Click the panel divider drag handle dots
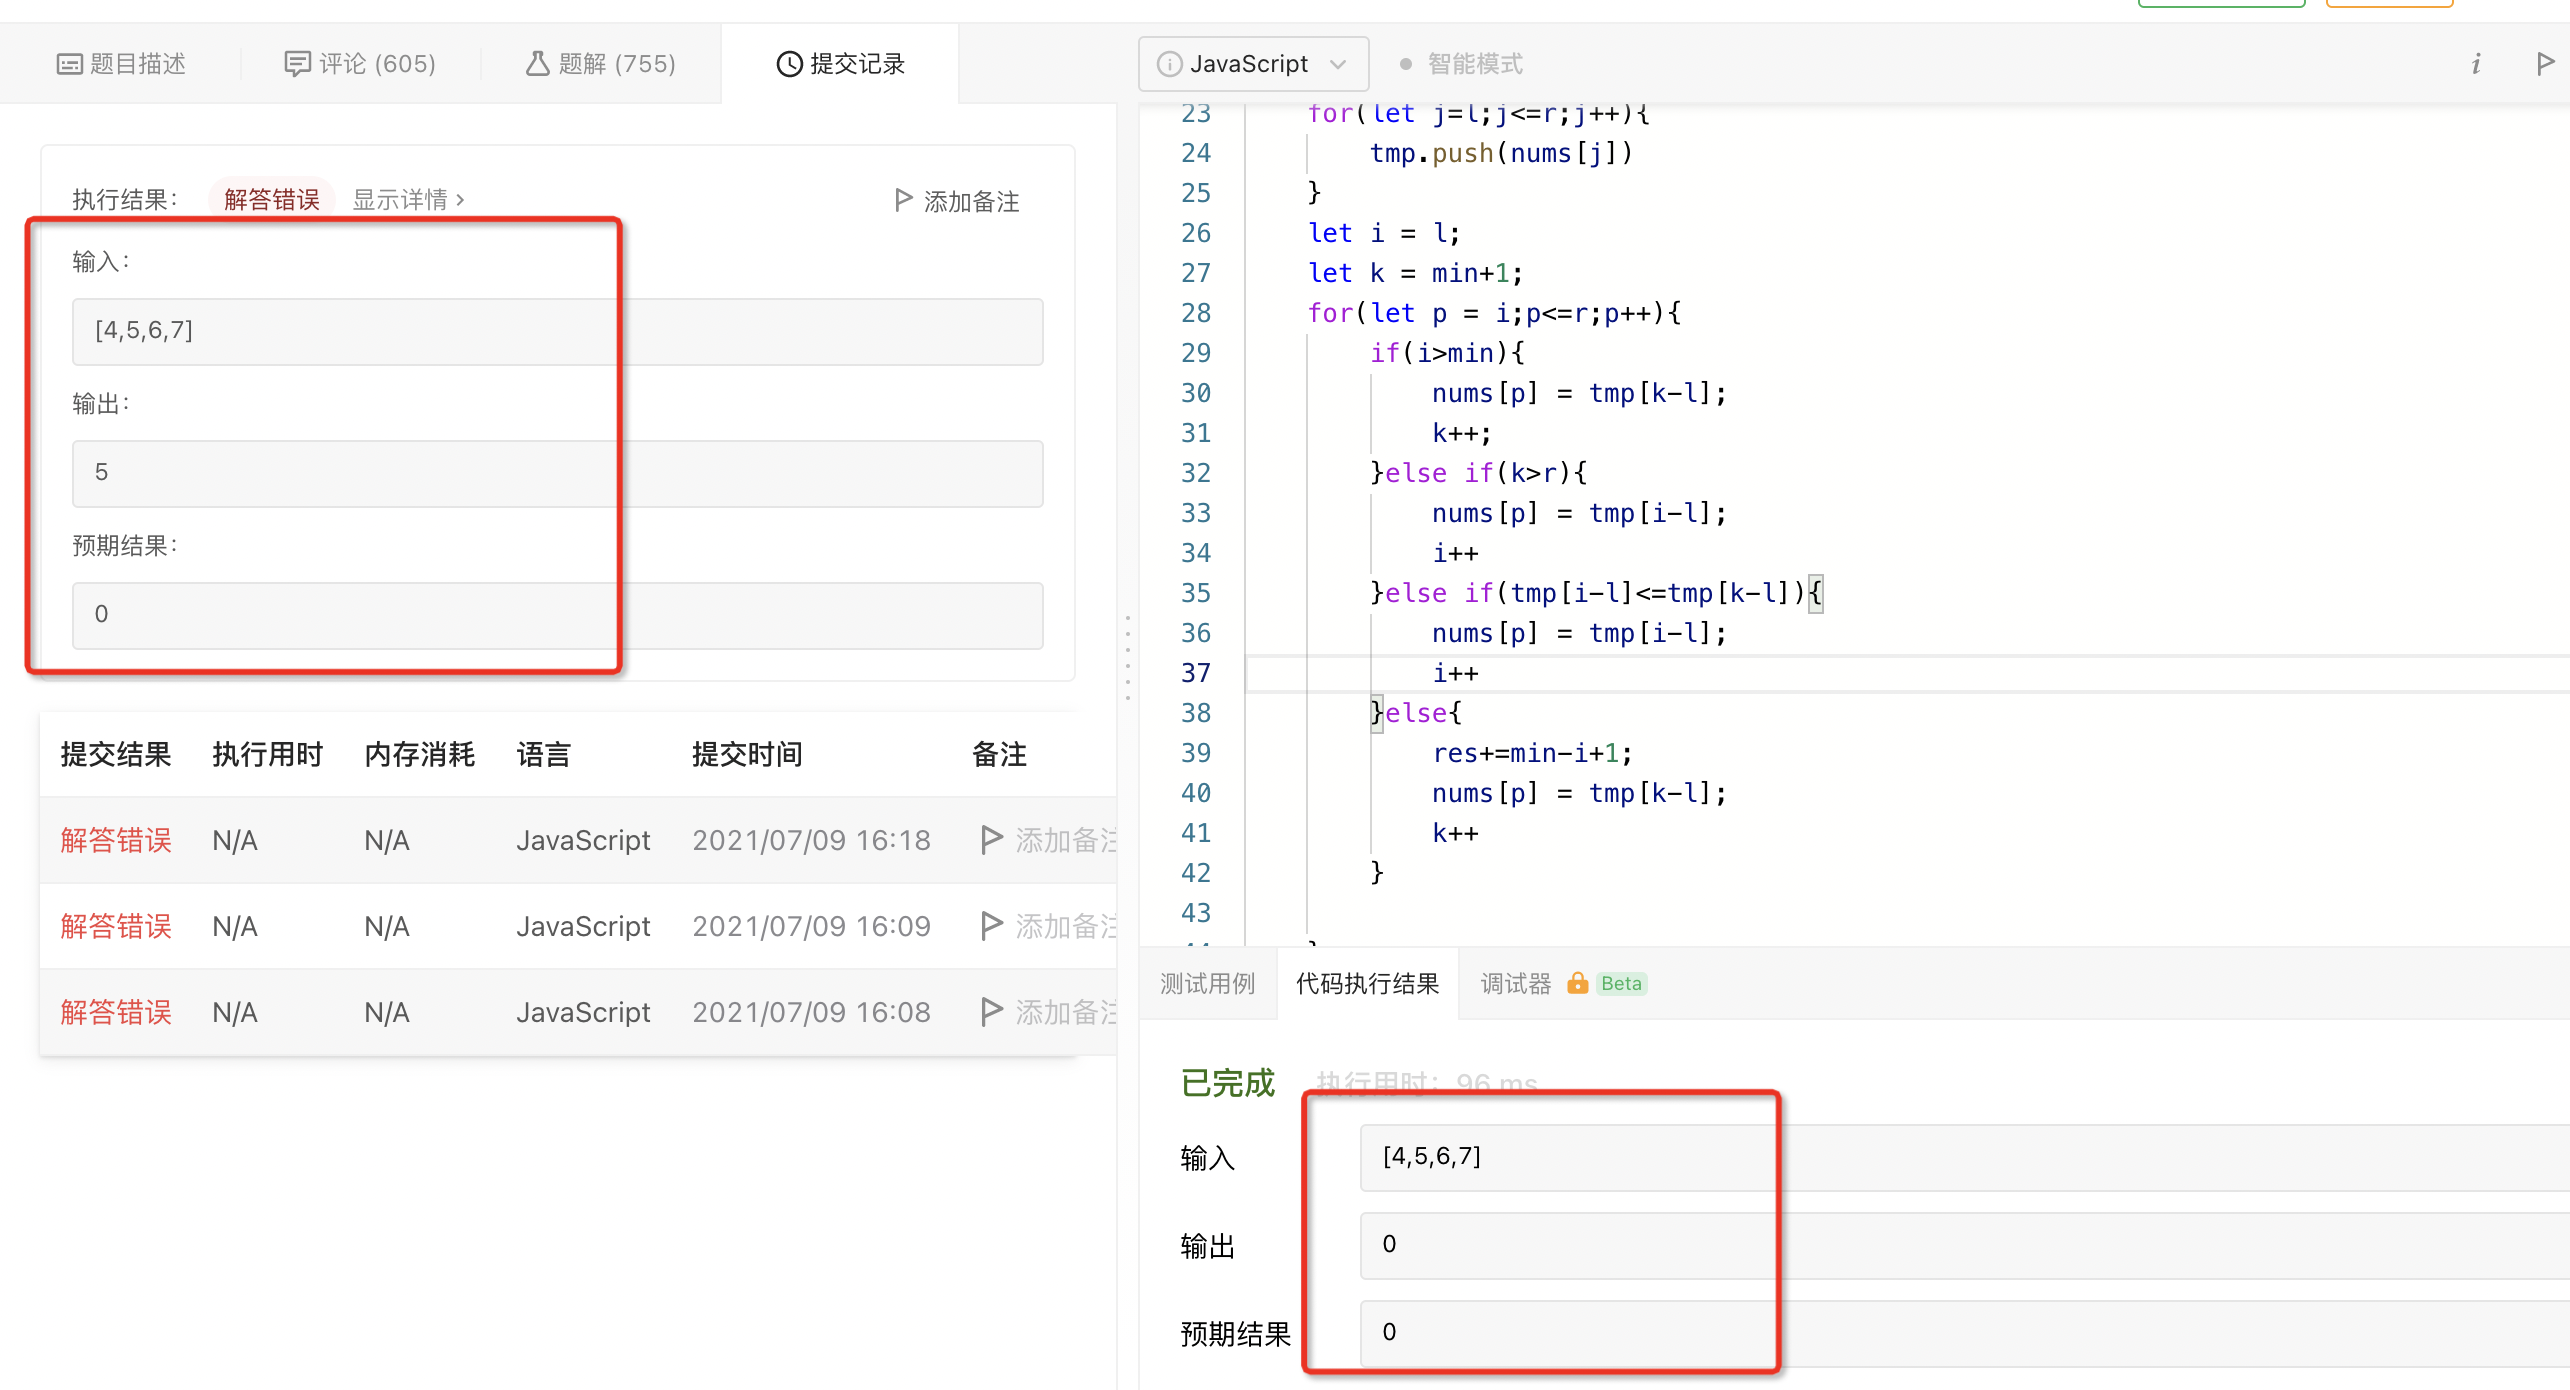Viewport: 2570px width, 1390px height. (x=1127, y=657)
